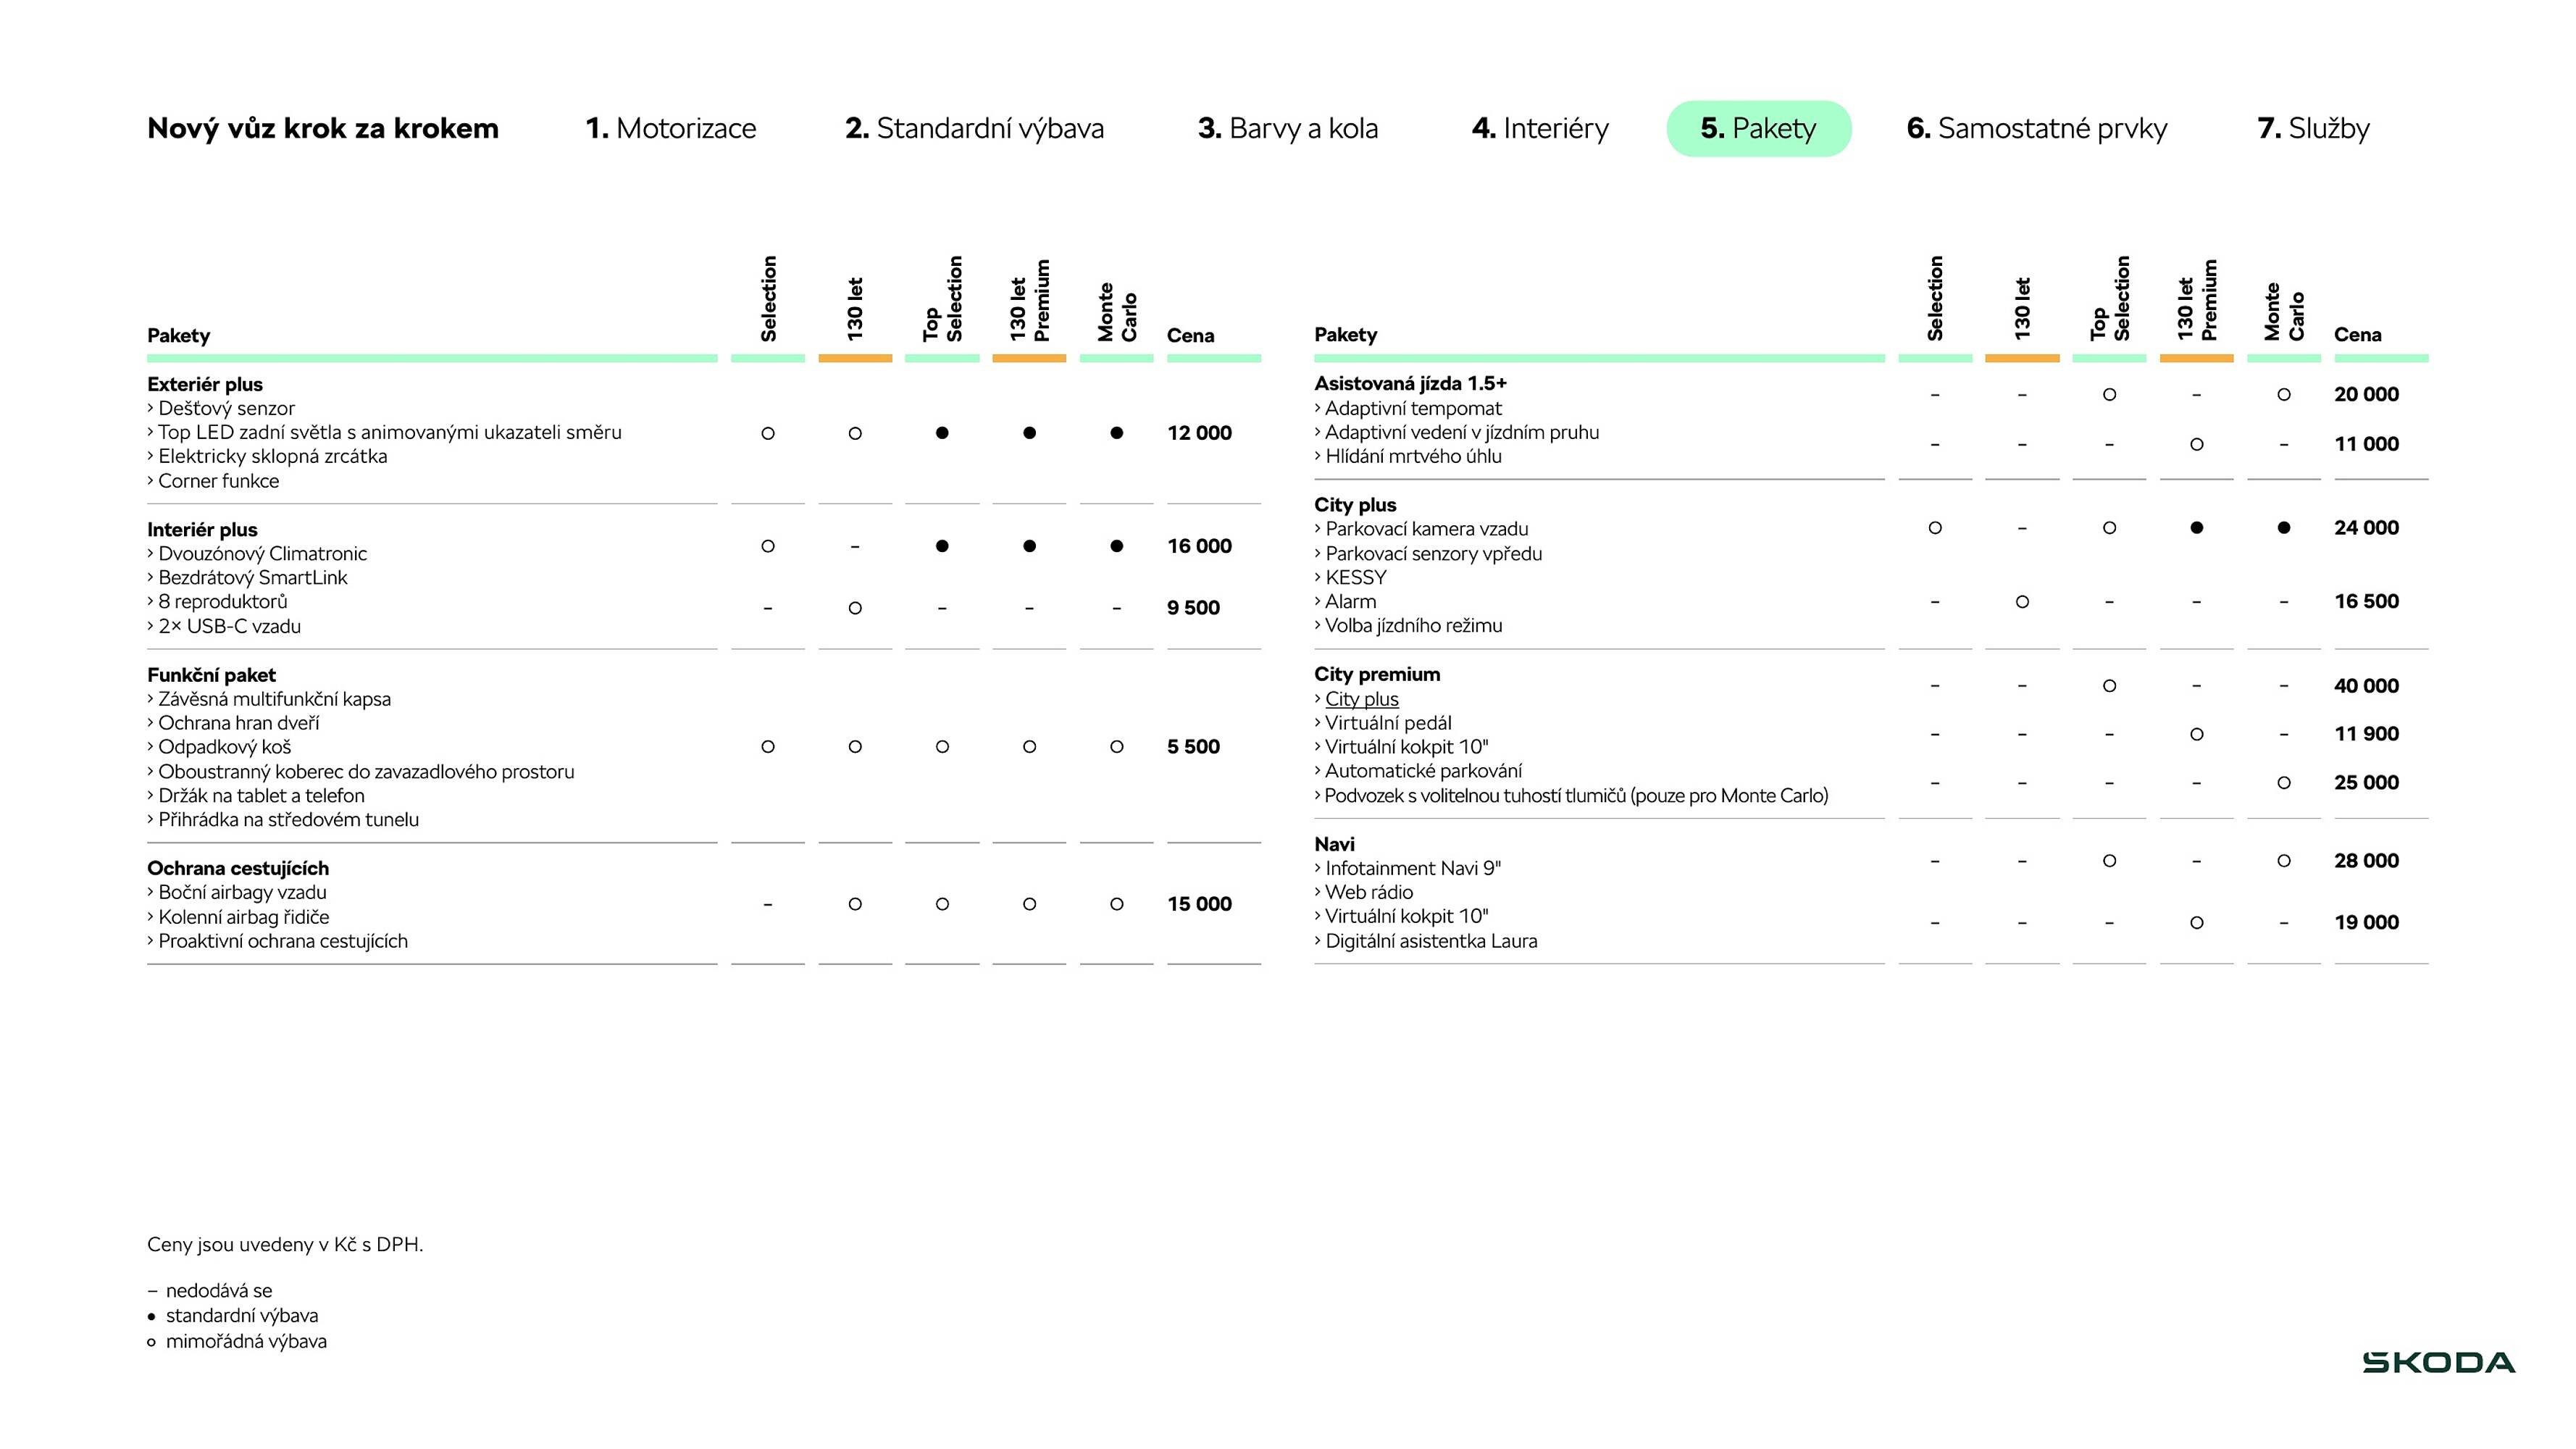Go to 3. Barvy a kola tab
The width and height of the screenshot is (2576, 1449).
1288,128
